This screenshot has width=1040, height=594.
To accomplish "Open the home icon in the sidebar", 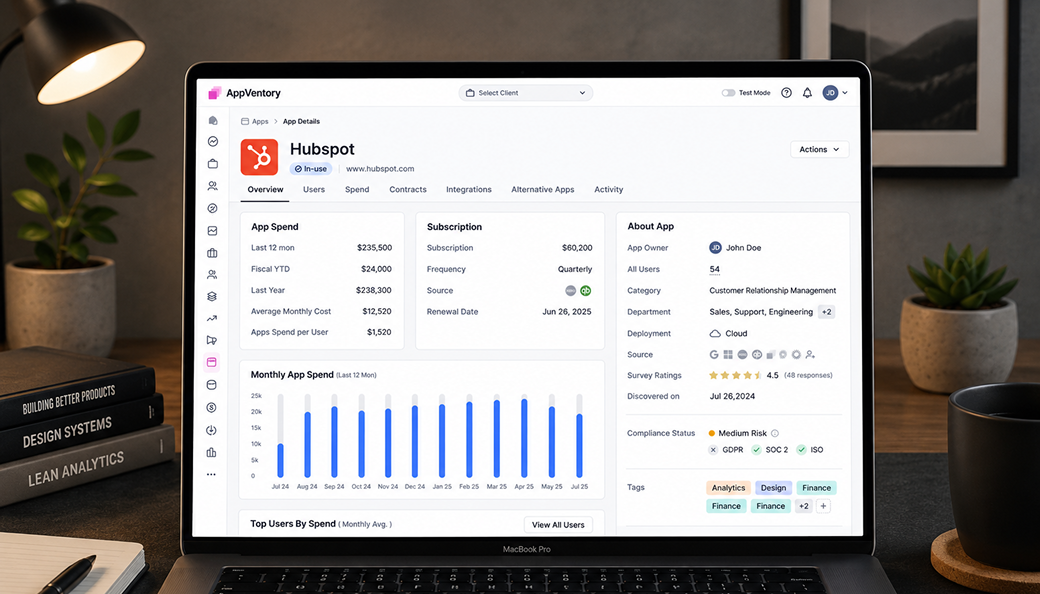I will tap(213, 121).
